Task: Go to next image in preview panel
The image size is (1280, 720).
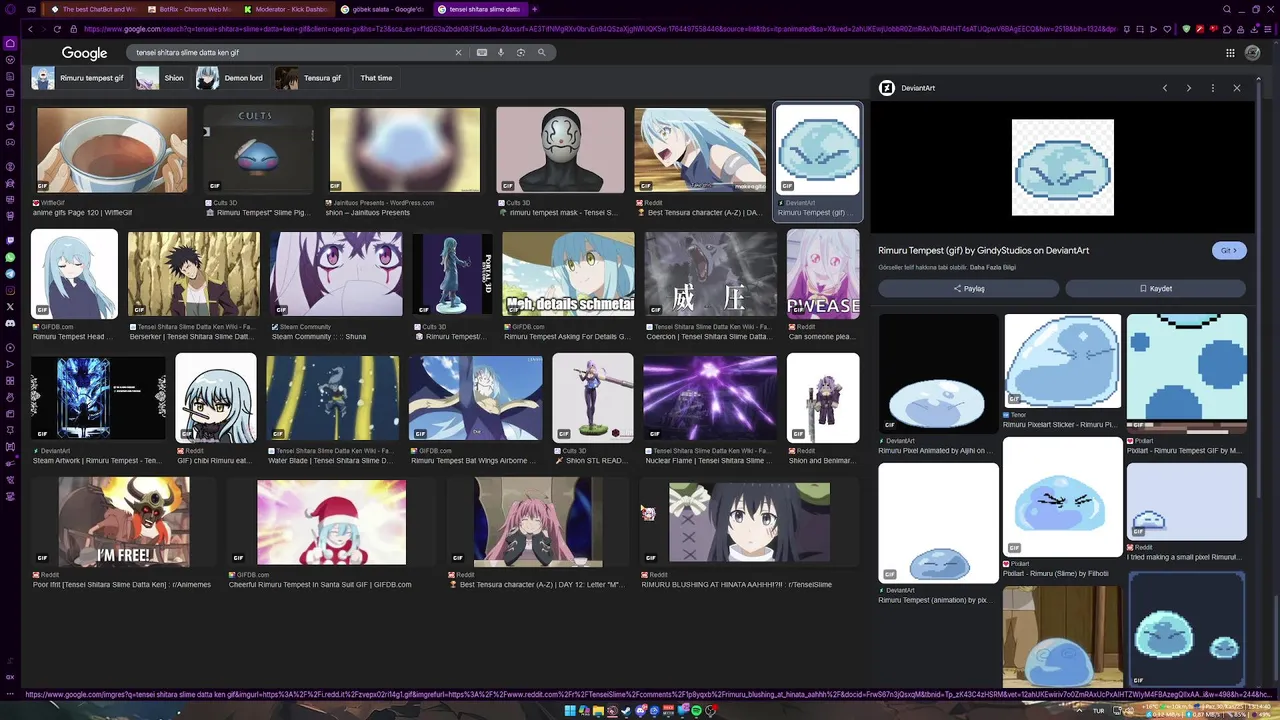Action: tap(1189, 88)
